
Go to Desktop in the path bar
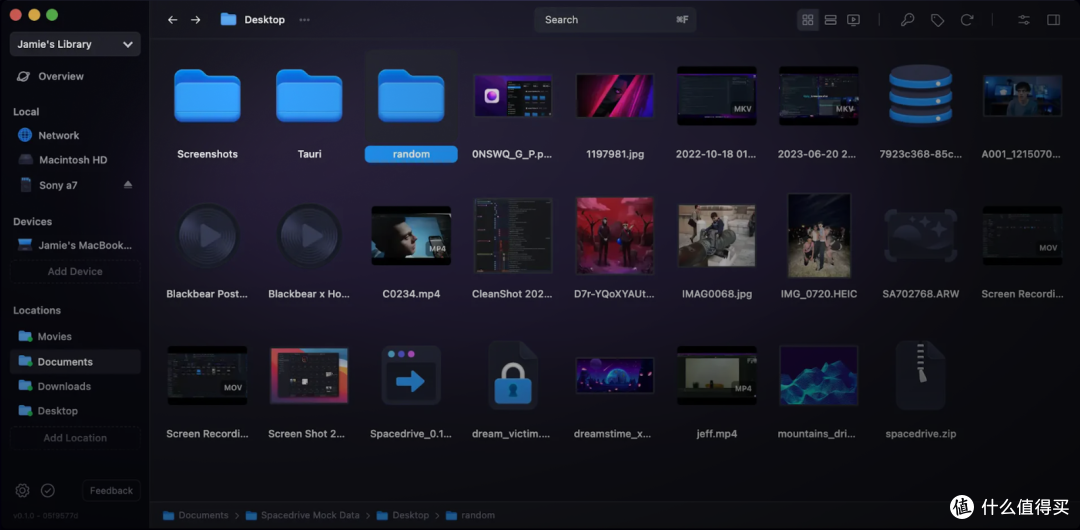click(x=402, y=516)
